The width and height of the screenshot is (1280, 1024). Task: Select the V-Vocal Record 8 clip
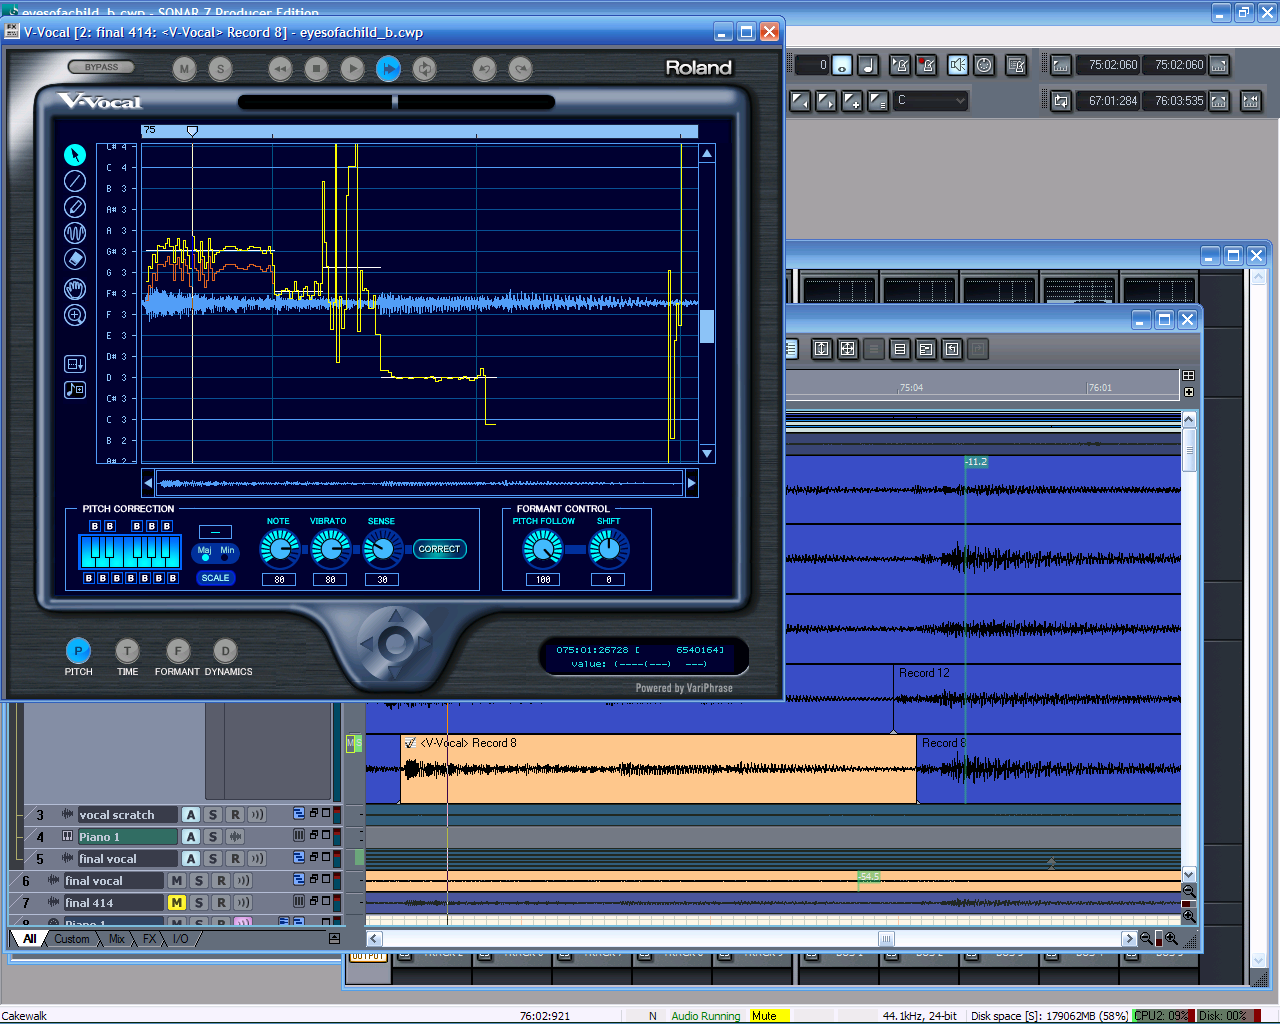(658, 769)
